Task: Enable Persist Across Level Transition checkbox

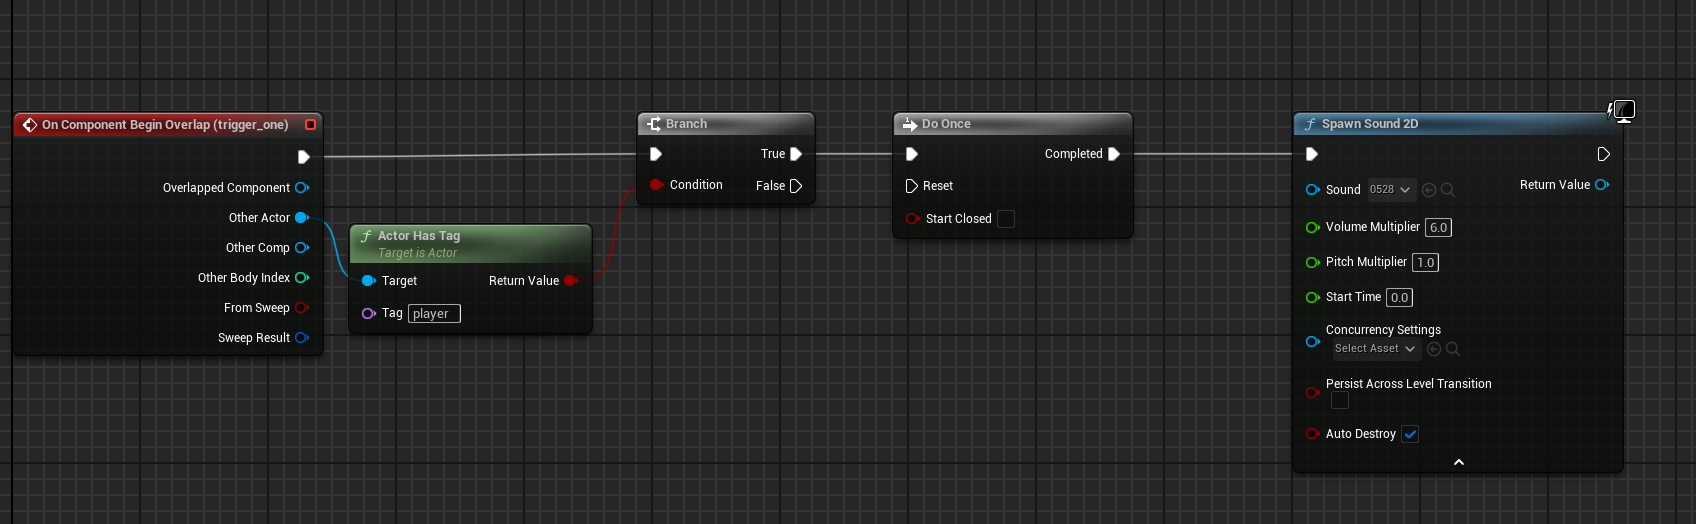Action: pyautogui.click(x=1340, y=400)
